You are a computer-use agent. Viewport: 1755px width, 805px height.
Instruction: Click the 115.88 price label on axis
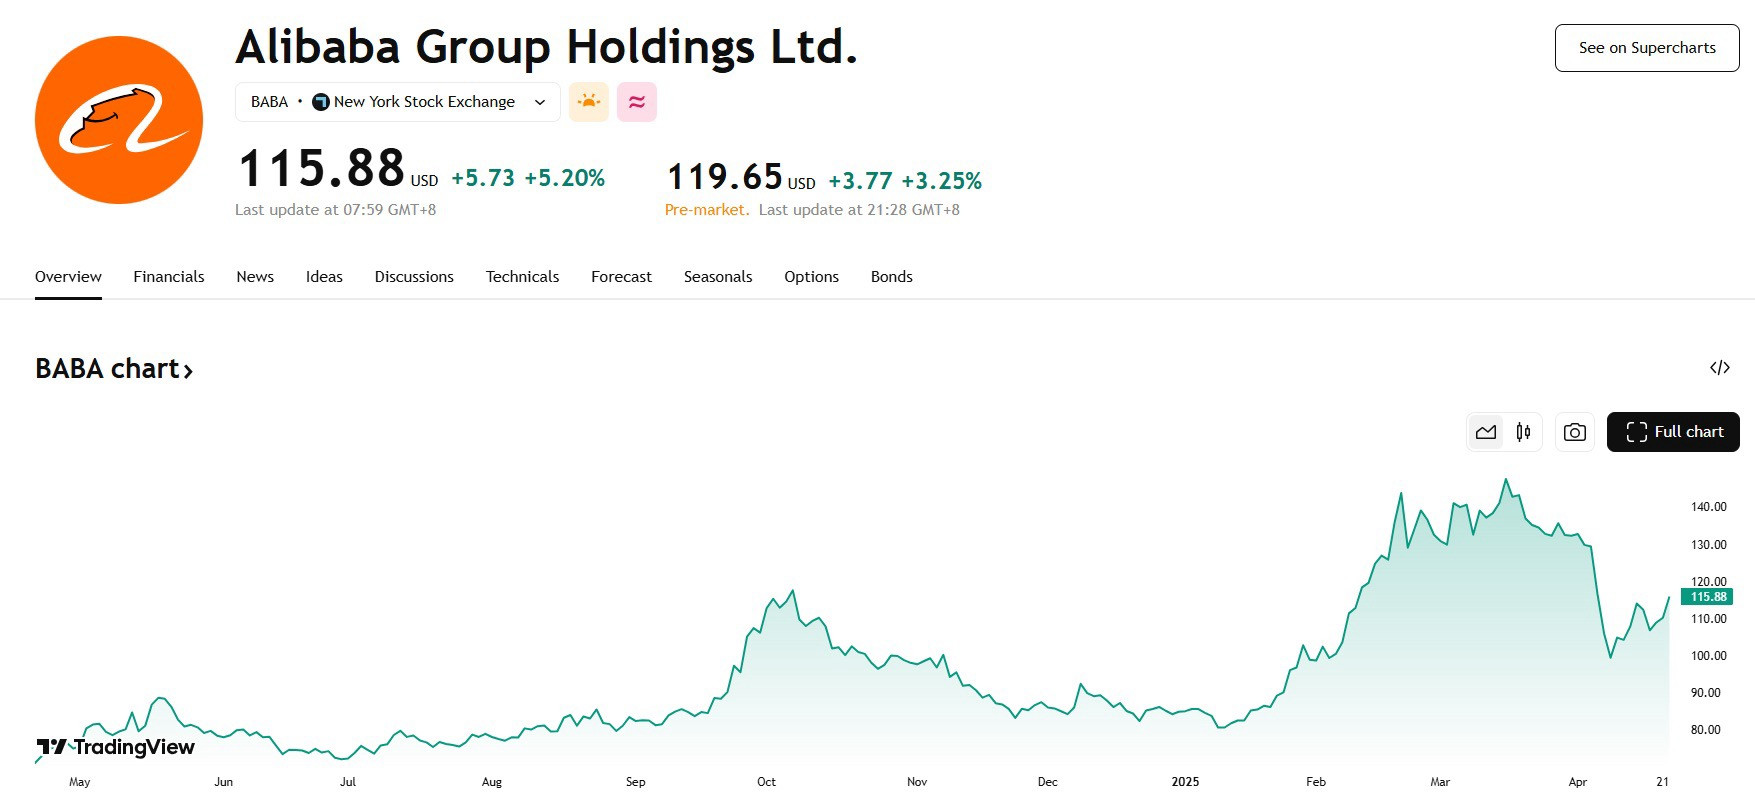[x=1708, y=597]
